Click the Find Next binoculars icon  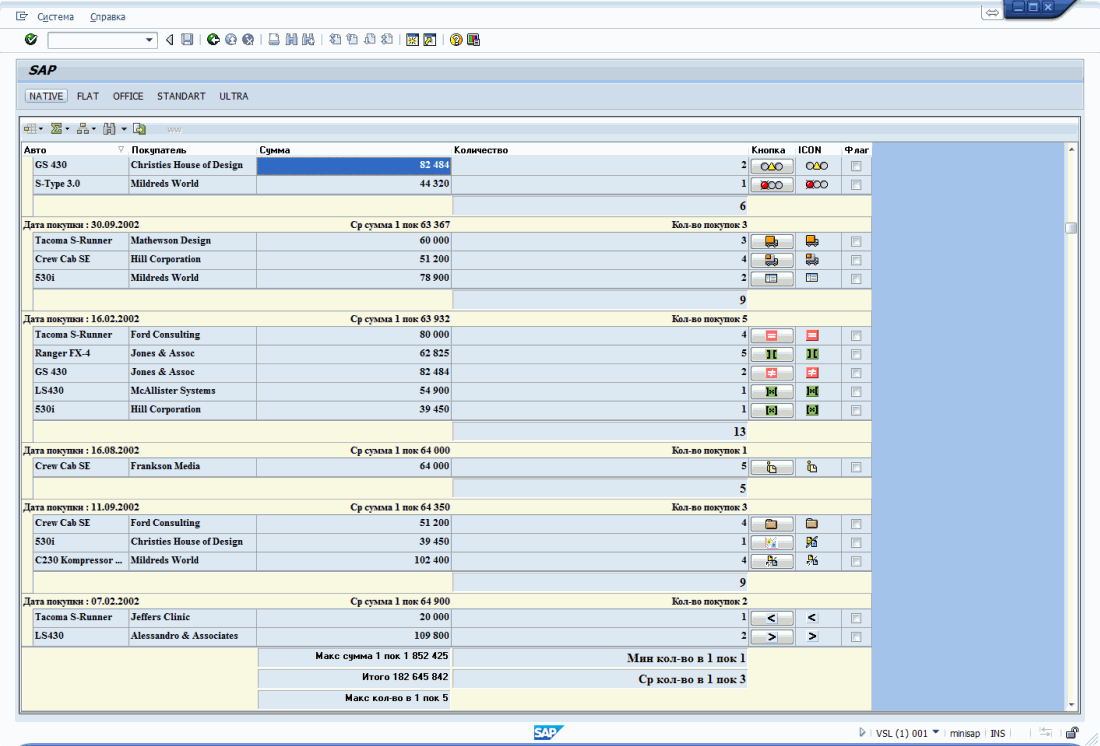(x=308, y=39)
